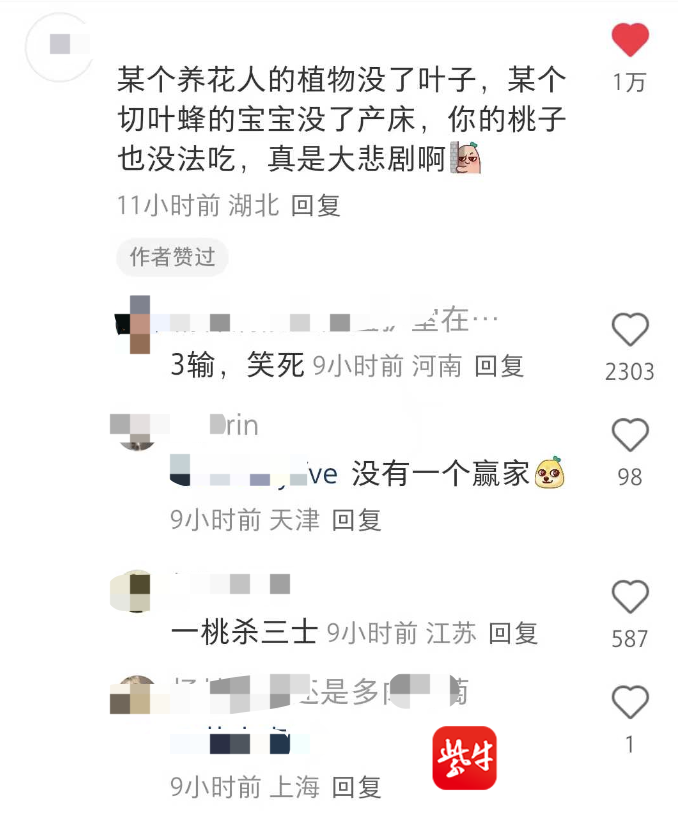Reply to the bottom 上海 comment
Screen dimensions: 678x818
point(357,787)
